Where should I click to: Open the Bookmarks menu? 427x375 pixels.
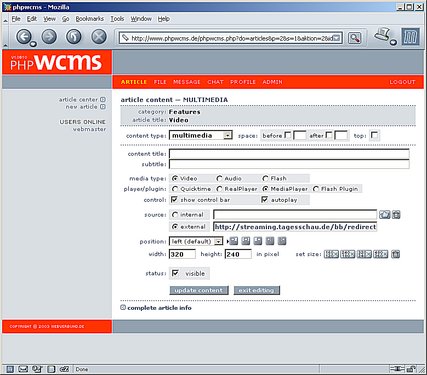point(90,19)
